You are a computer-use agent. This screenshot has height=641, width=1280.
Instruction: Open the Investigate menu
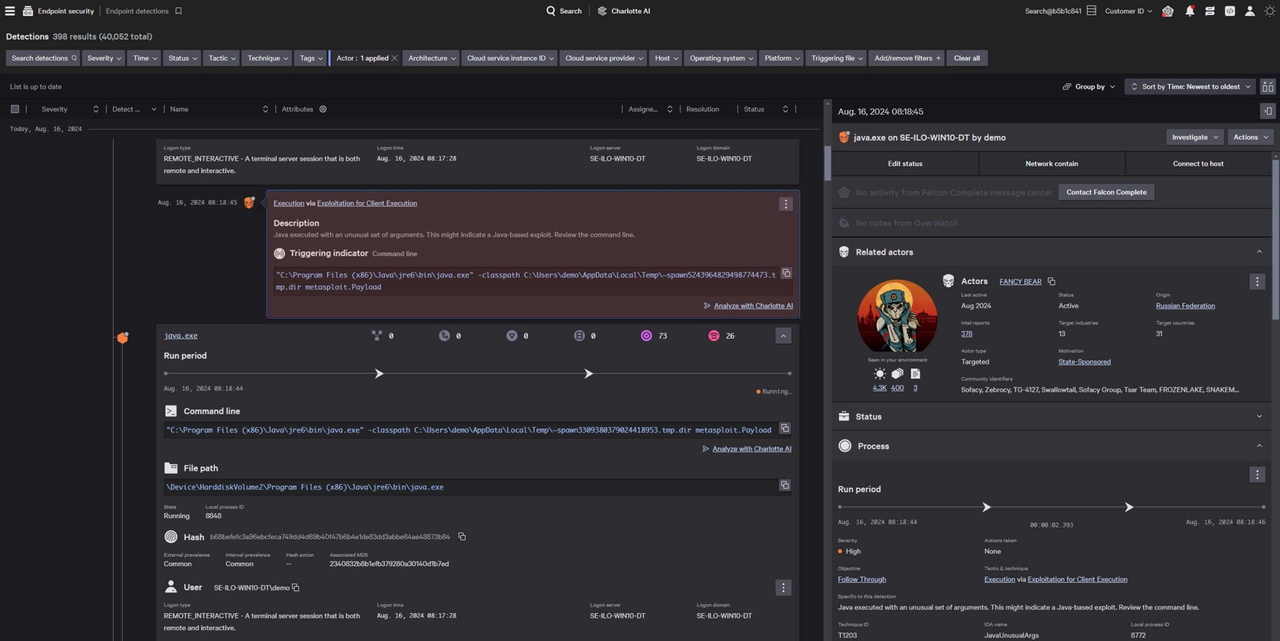pyautogui.click(x=1195, y=137)
